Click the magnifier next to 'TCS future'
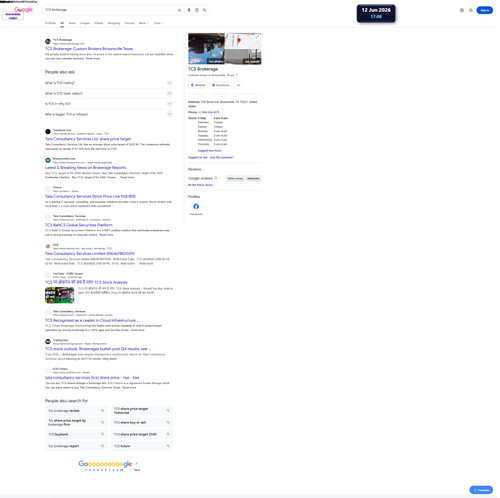The height and width of the screenshot is (498, 500). (x=168, y=446)
